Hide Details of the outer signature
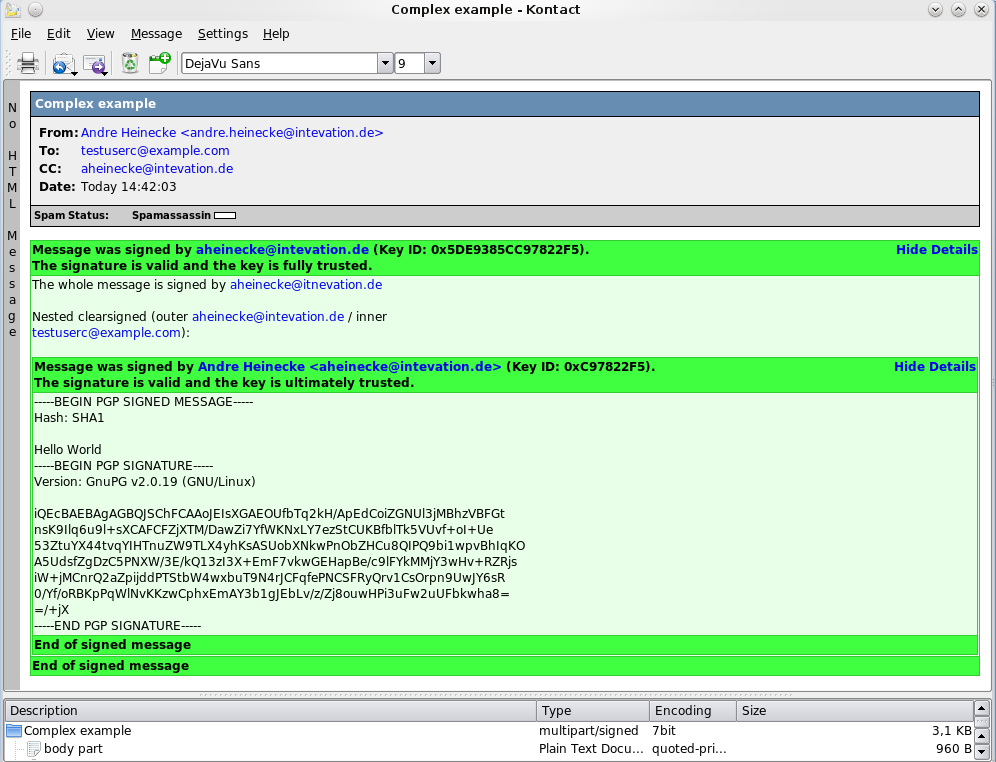Screen dimensions: 996x762 click(x=936, y=249)
